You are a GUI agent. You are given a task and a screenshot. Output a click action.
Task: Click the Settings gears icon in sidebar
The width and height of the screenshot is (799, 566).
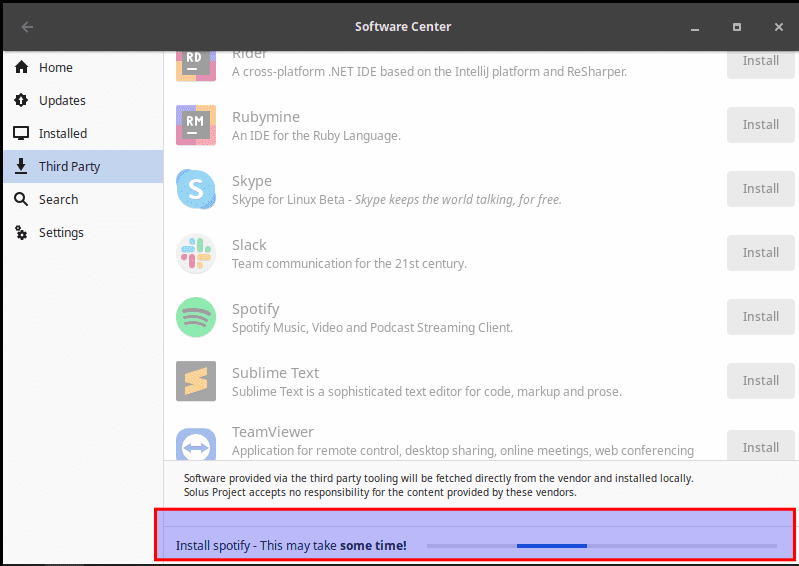pos(21,232)
